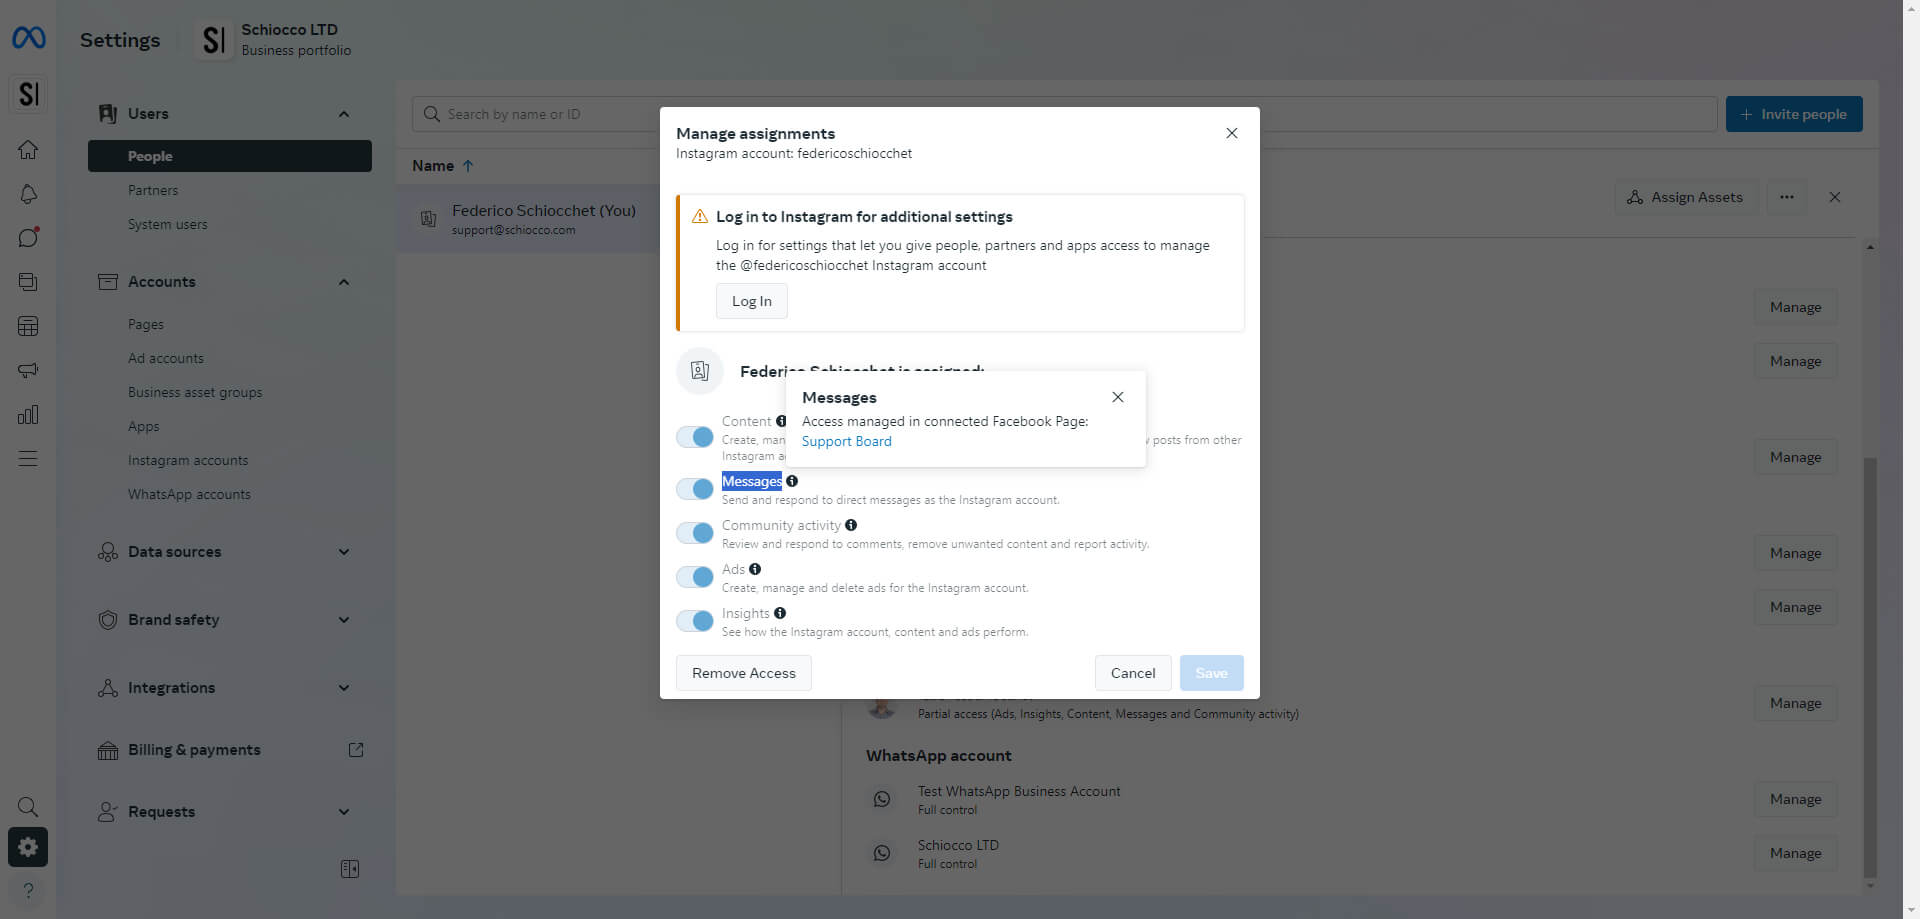Open the Insights bar chart icon
The width and height of the screenshot is (1920, 919).
click(x=28, y=414)
